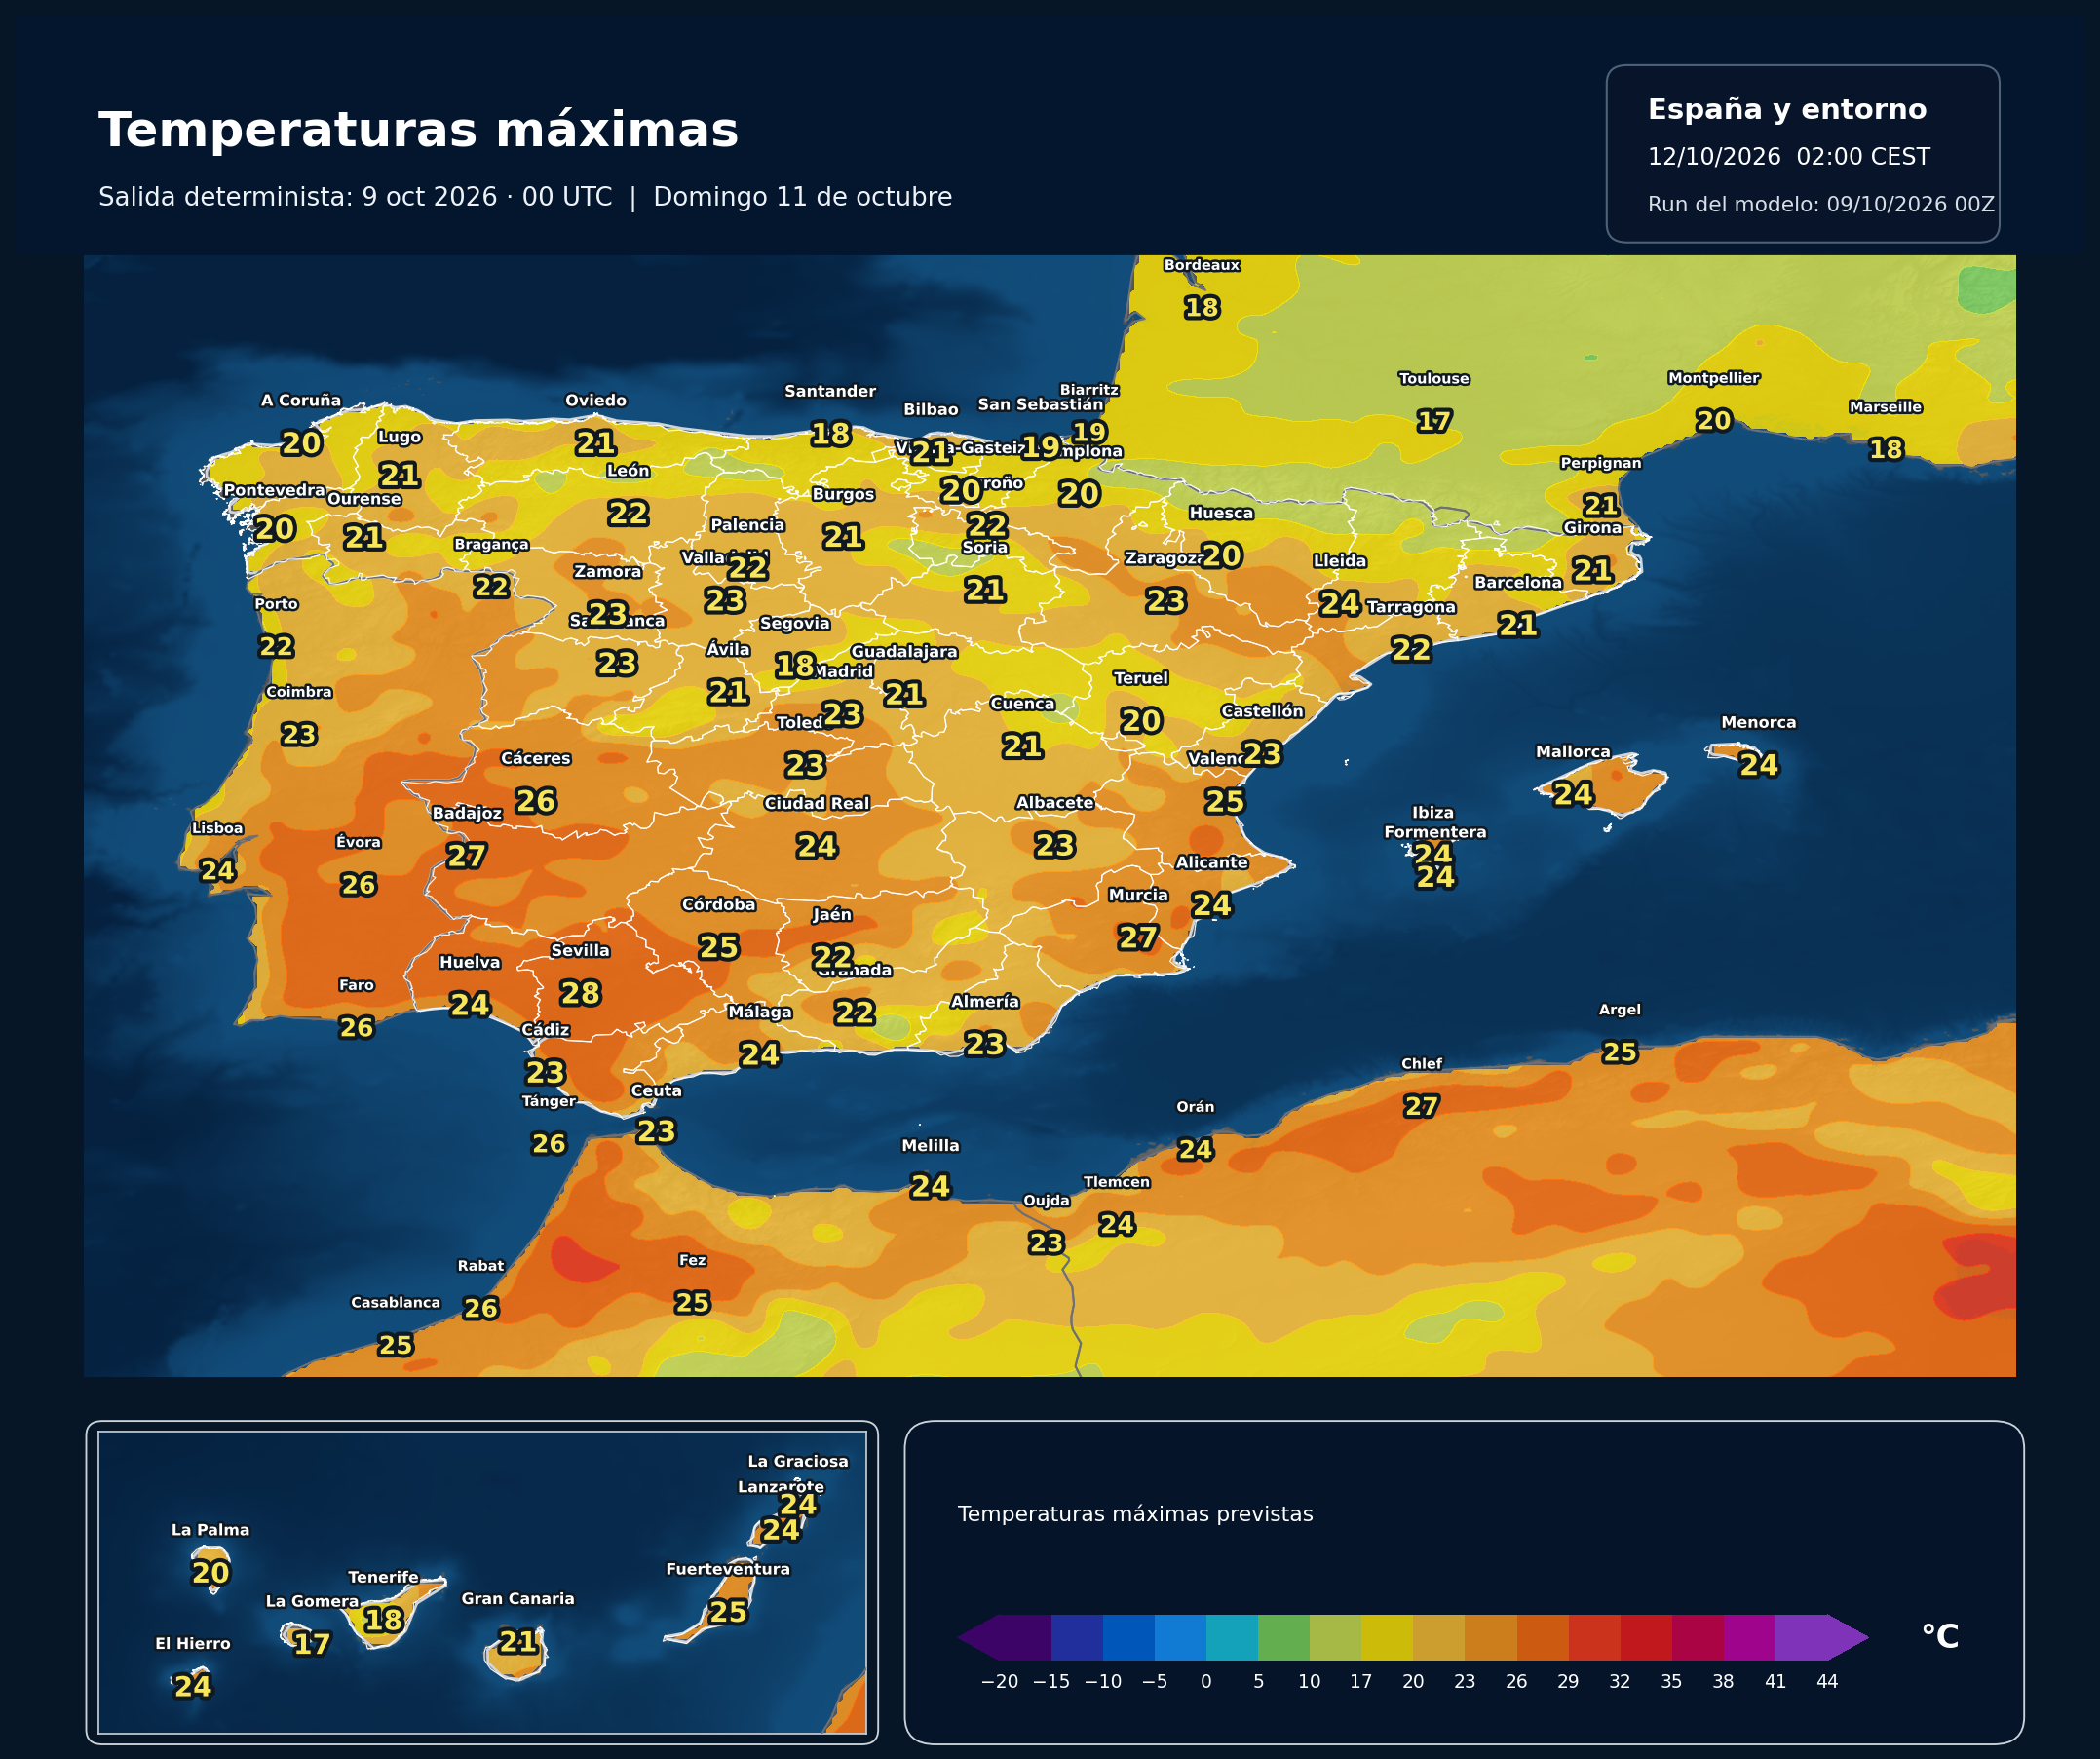The image size is (2100, 1759).
Task: Click the Fuerteventura label
Action: pyautogui.click(x=728, y=1569)
